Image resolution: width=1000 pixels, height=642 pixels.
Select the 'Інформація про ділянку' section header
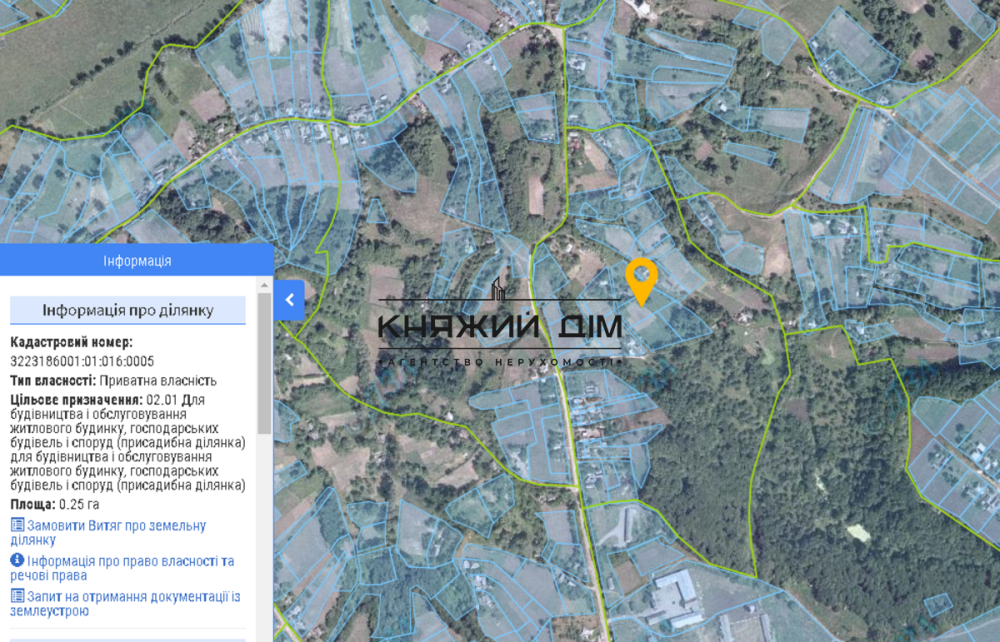127,310
